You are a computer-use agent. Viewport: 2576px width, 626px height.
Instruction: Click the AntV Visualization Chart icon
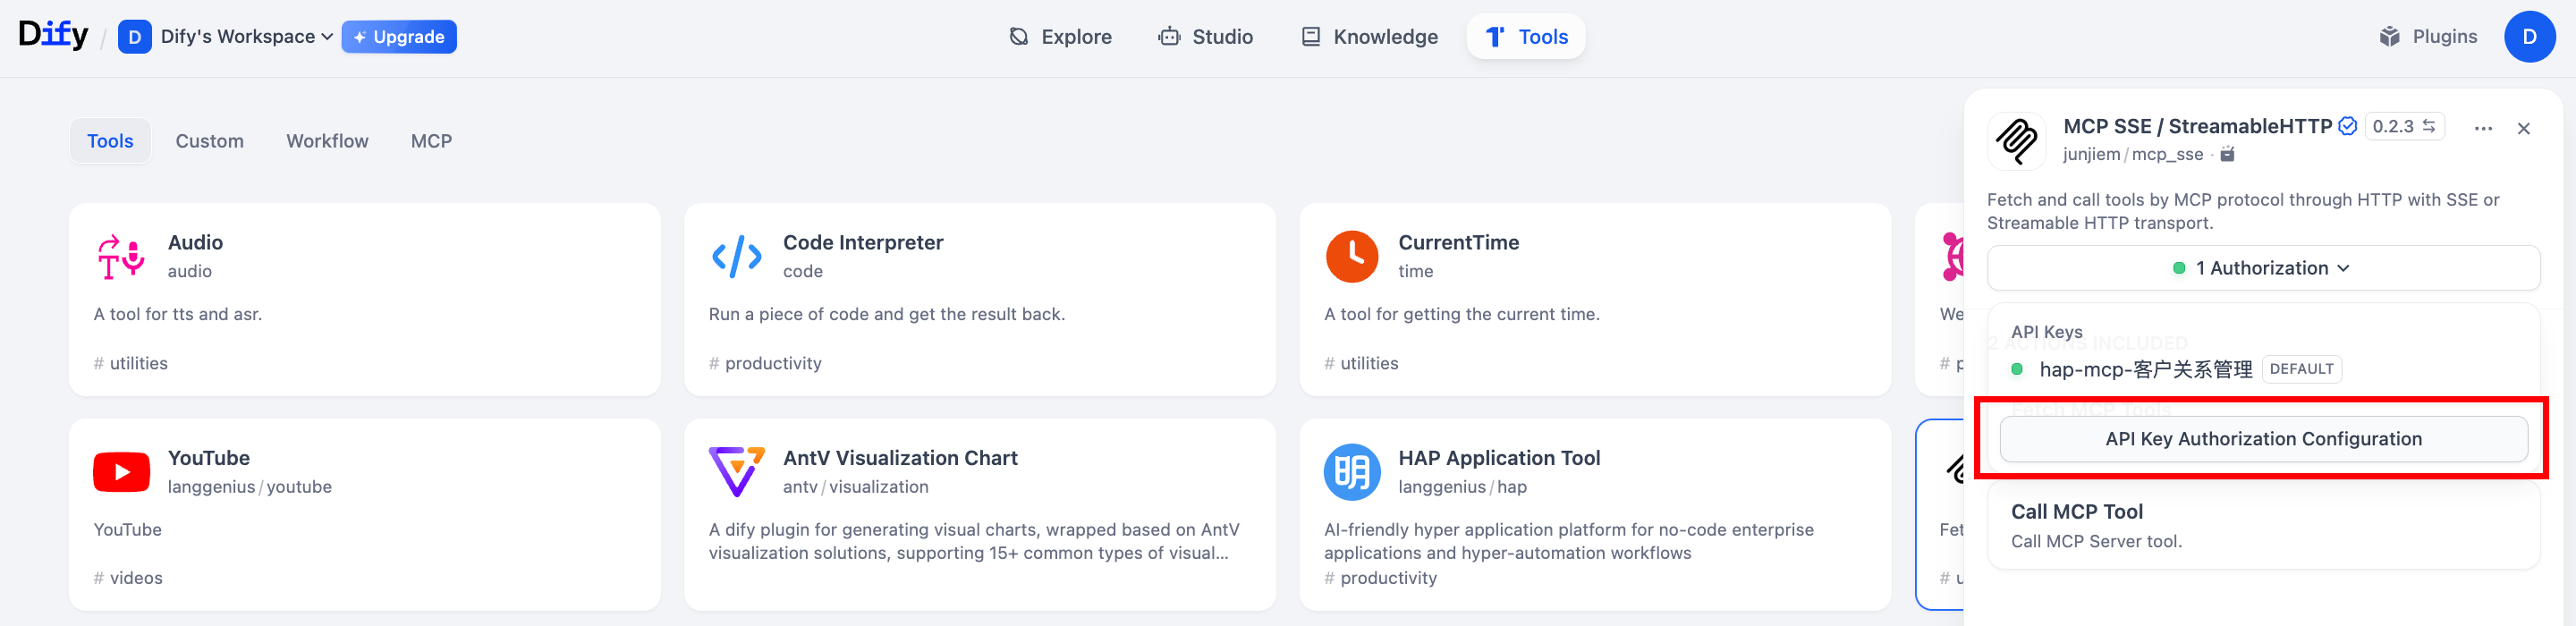click(736, 472)
